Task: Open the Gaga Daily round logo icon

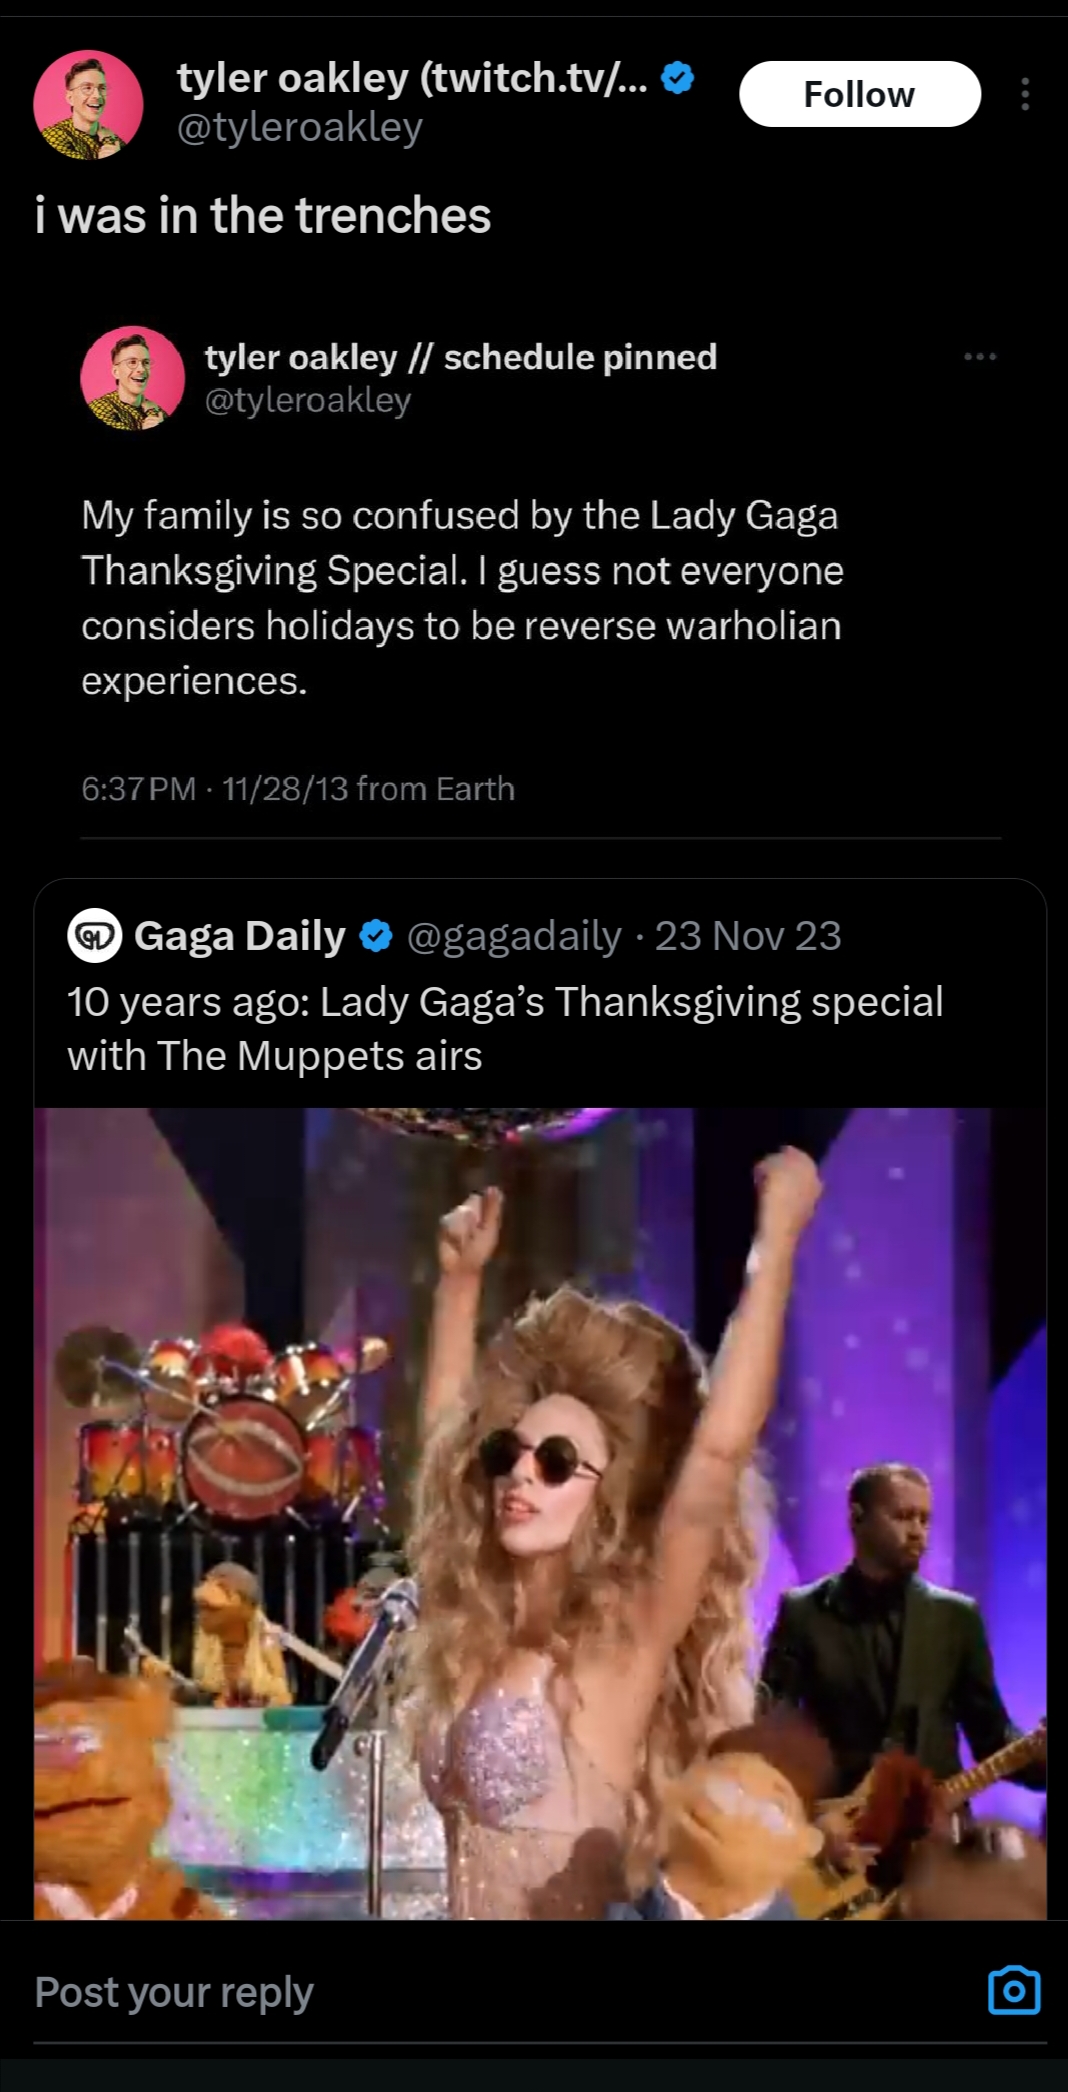Action: (94, 936)
